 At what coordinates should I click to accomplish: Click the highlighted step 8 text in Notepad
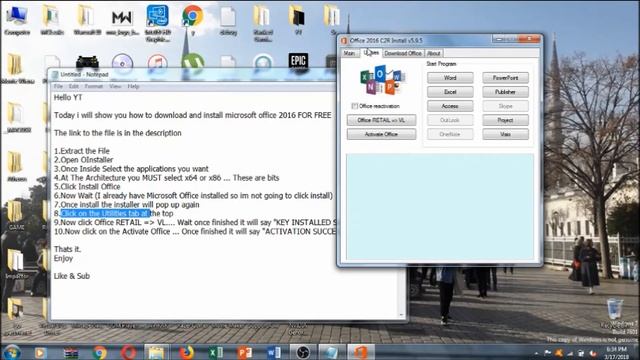(105, 213)
